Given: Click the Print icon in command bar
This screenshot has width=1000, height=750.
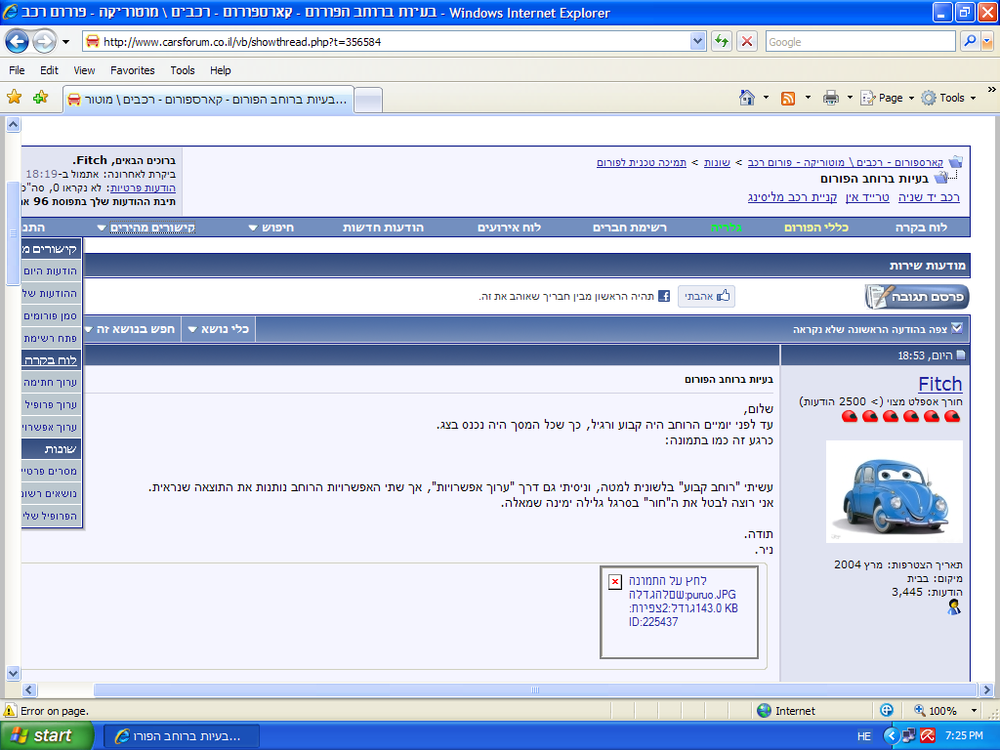Looking at the screenshot, I should [830, 98].
